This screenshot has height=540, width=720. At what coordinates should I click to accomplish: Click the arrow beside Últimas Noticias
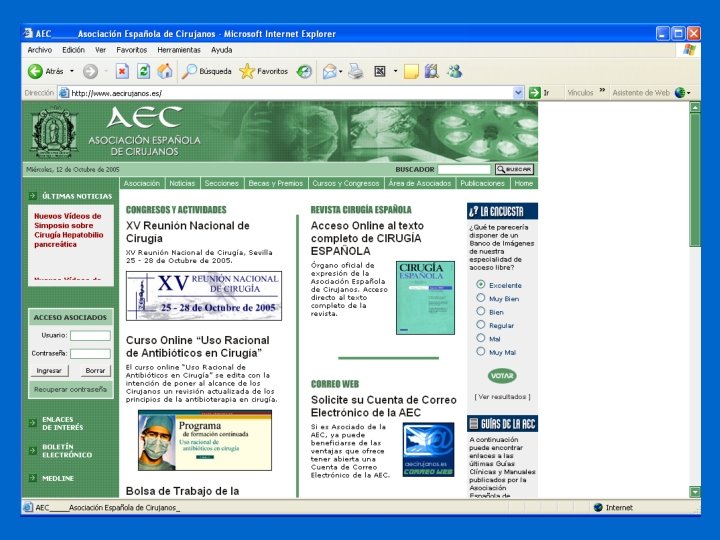(33, 196)
